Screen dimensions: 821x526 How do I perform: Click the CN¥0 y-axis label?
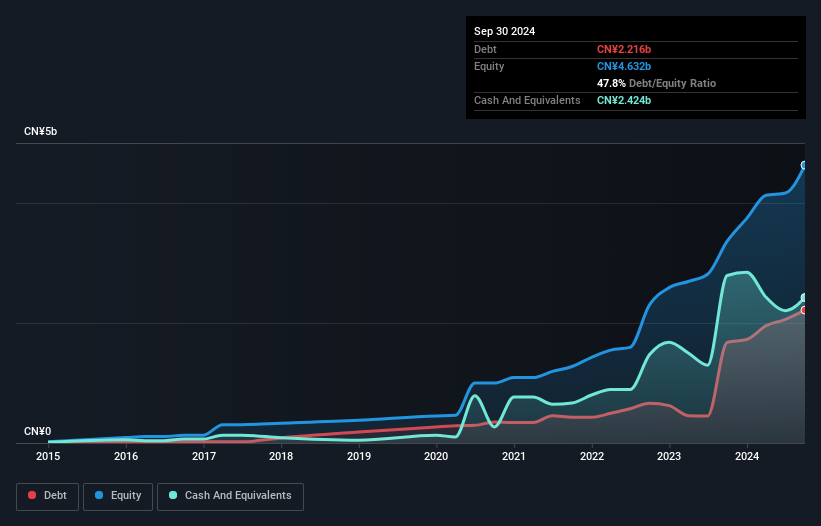[x=38, y=431]
